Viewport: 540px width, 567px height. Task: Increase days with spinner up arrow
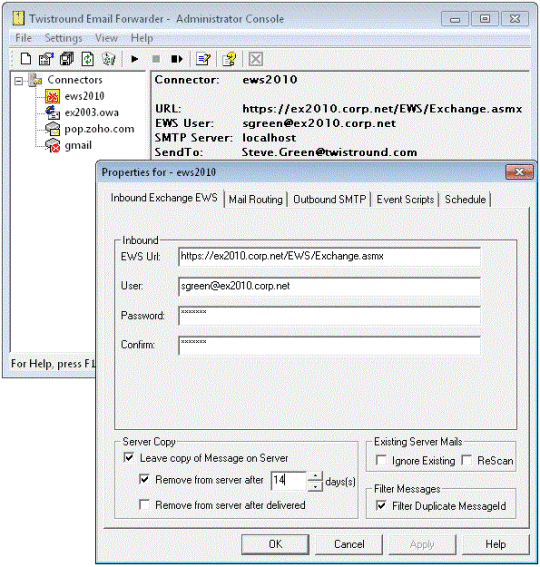pyautogui.click(x=315, y=476)
